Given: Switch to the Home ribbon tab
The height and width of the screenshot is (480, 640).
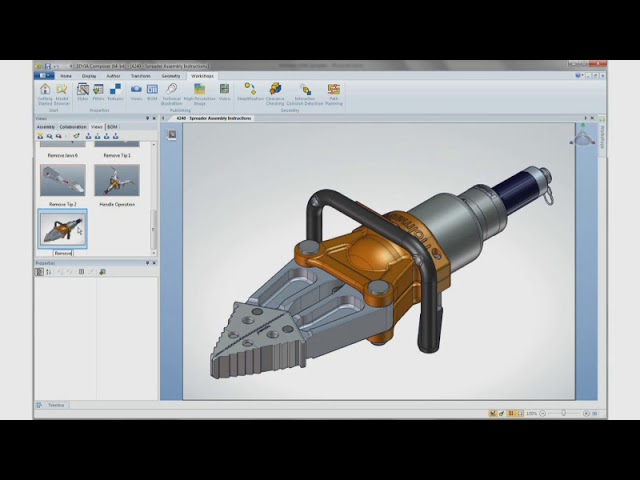Looking at the screenshot, I should (66, 76).
